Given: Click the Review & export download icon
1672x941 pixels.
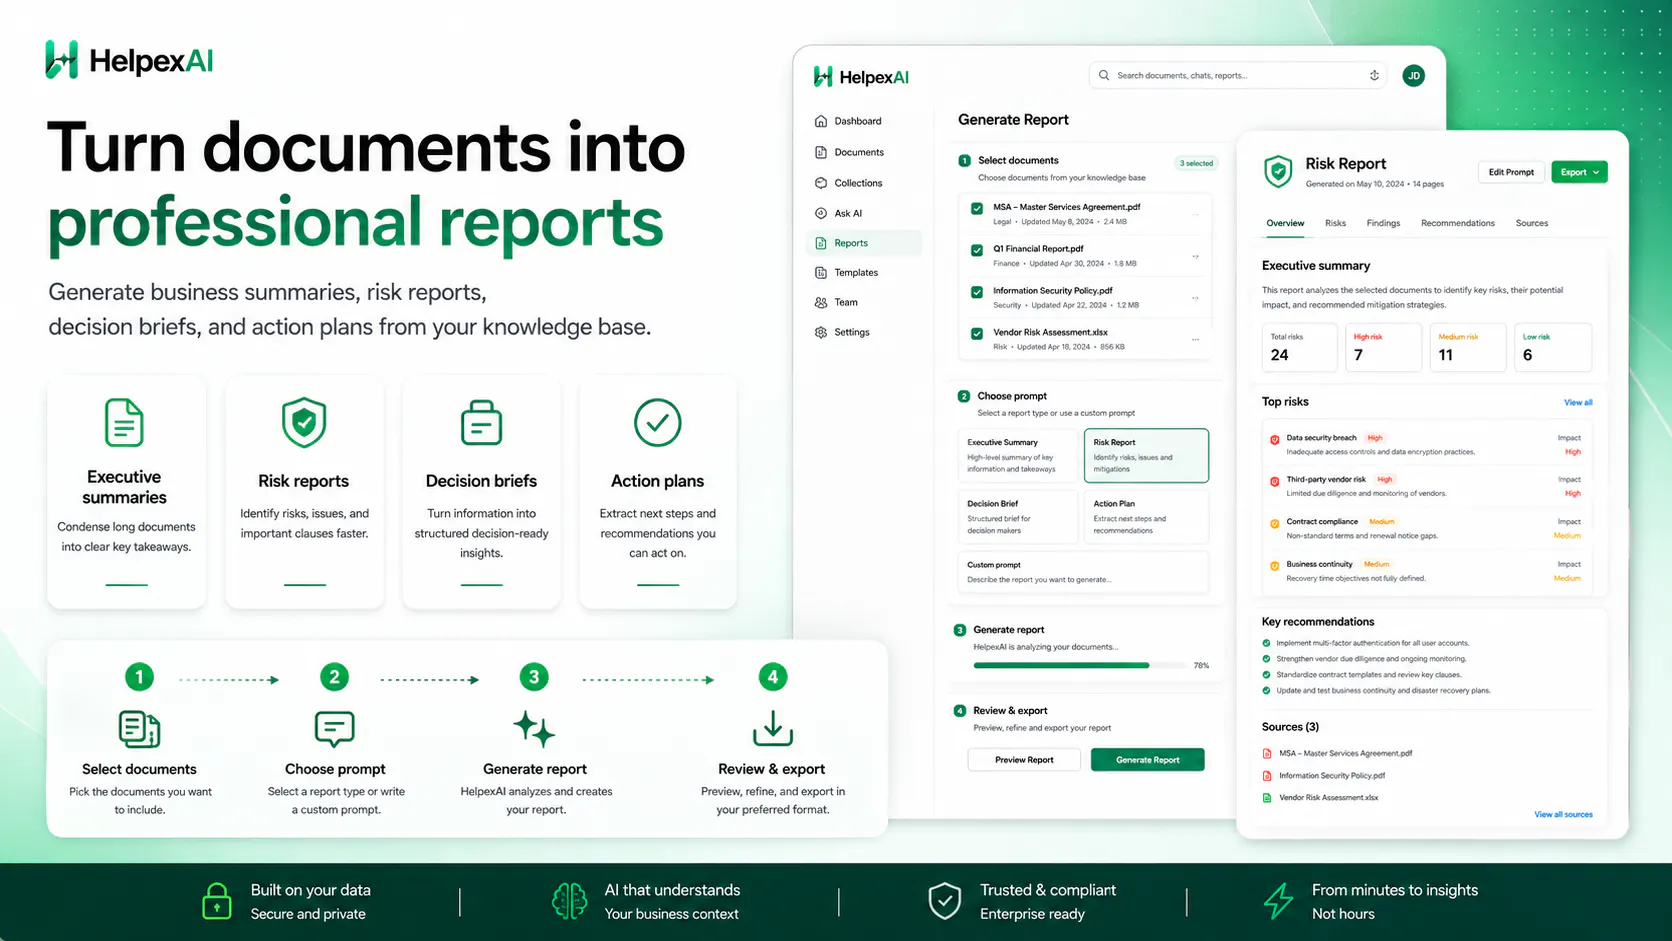Looking at the screenshot, I should pos(772,729).
